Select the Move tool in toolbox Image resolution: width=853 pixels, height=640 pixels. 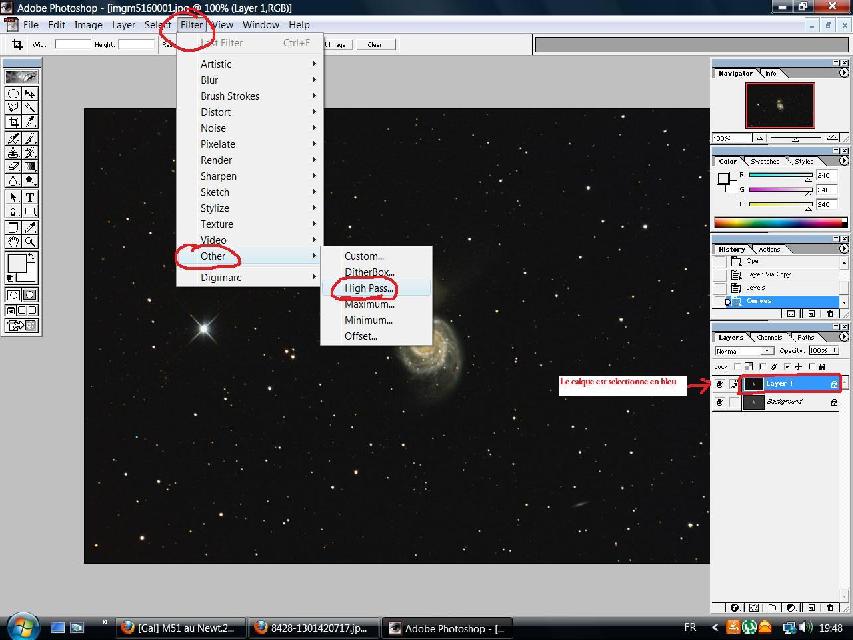(x=30, y=94)
